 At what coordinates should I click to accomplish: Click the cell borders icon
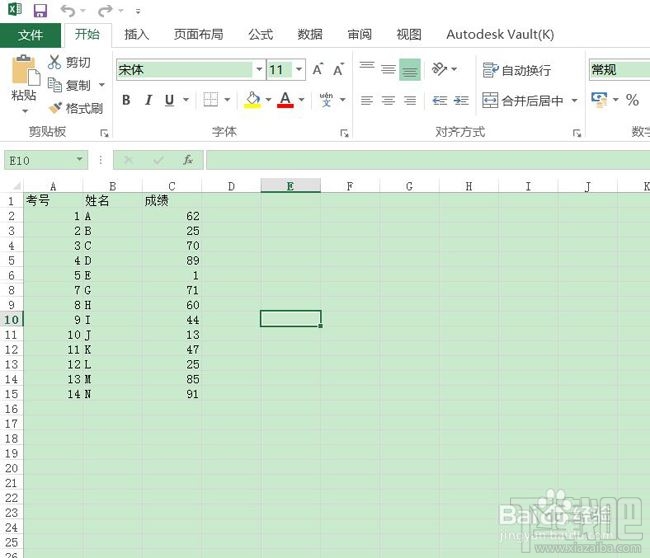[x=211, y=100]
